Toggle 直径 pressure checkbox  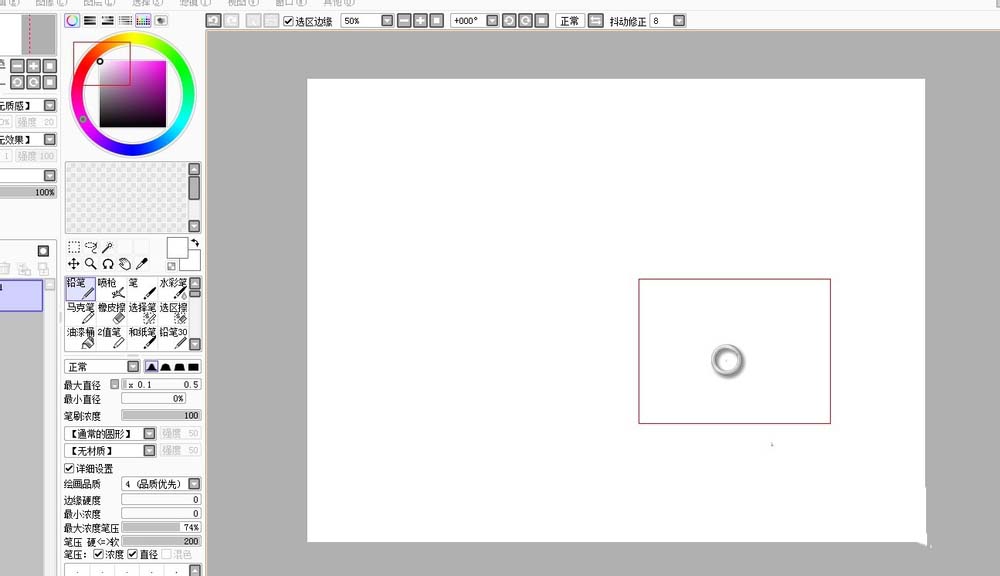133,554
